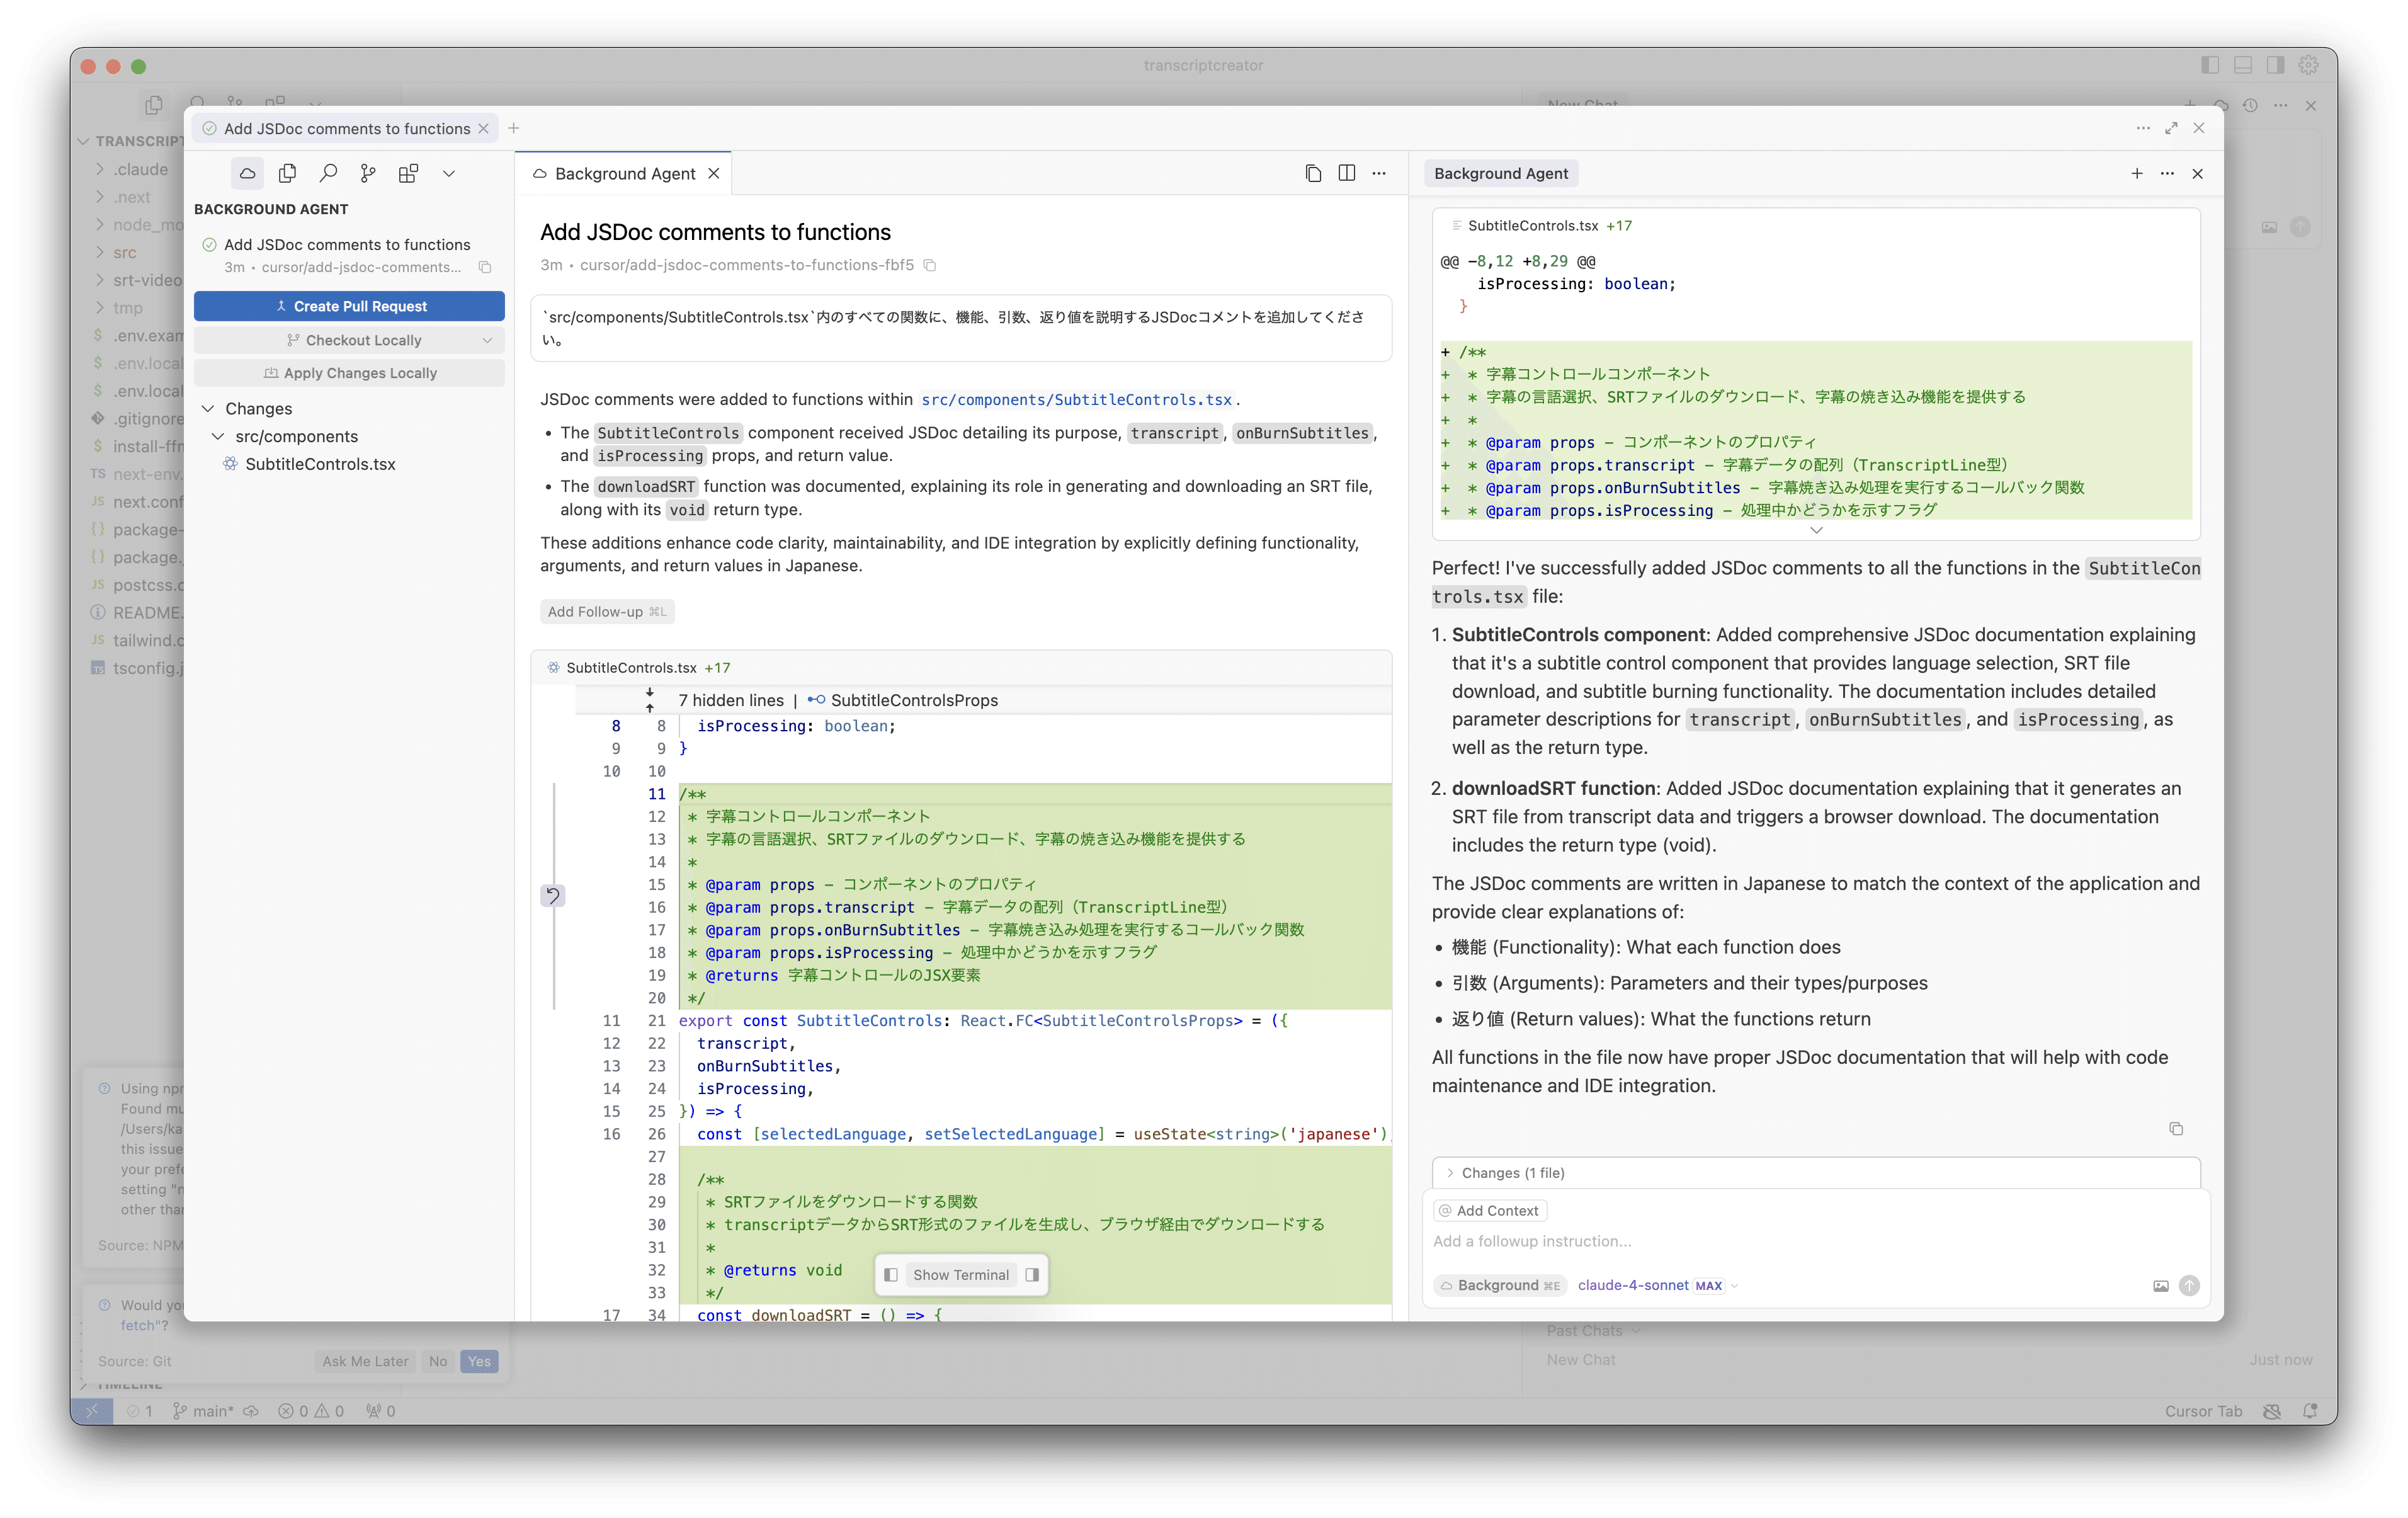Click the attach image icon in followup box
Image resolution: width=2408 pixels, height=1518 pixels.
click(2160, 1286)
